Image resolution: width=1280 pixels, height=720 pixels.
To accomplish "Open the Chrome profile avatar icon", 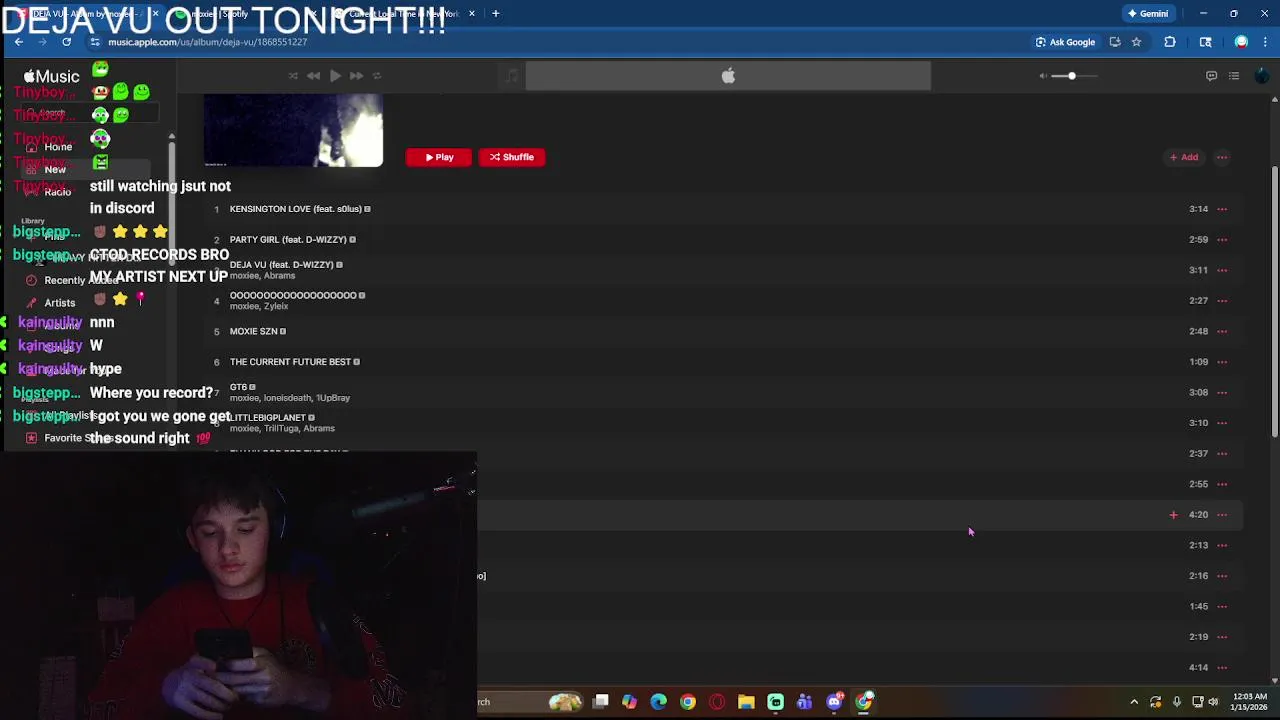I will [1241, 42].
